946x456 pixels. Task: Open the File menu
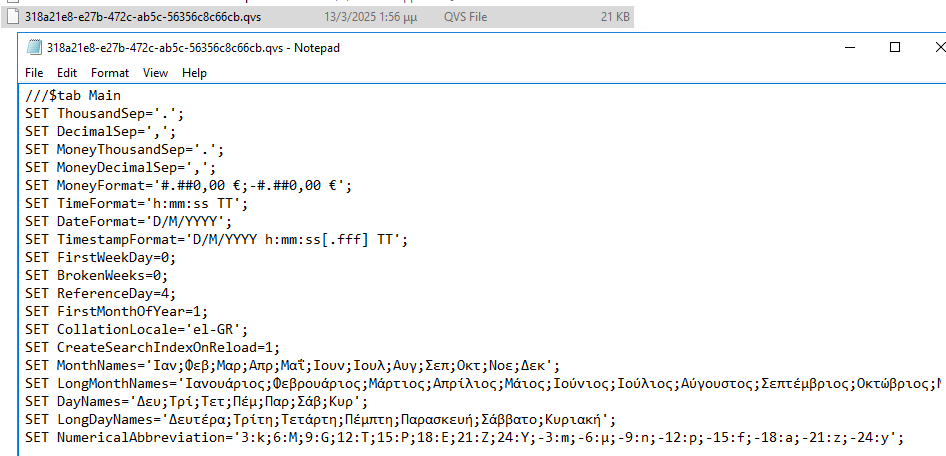34,73
